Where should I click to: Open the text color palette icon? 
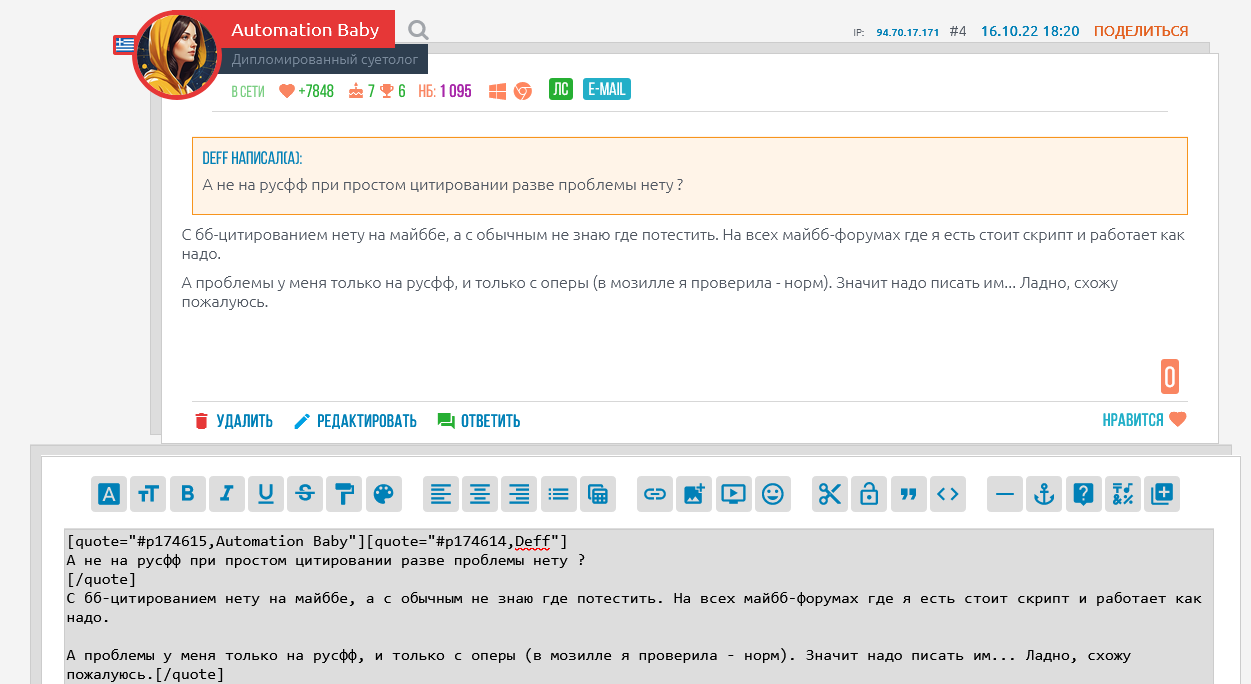[382, 493]
